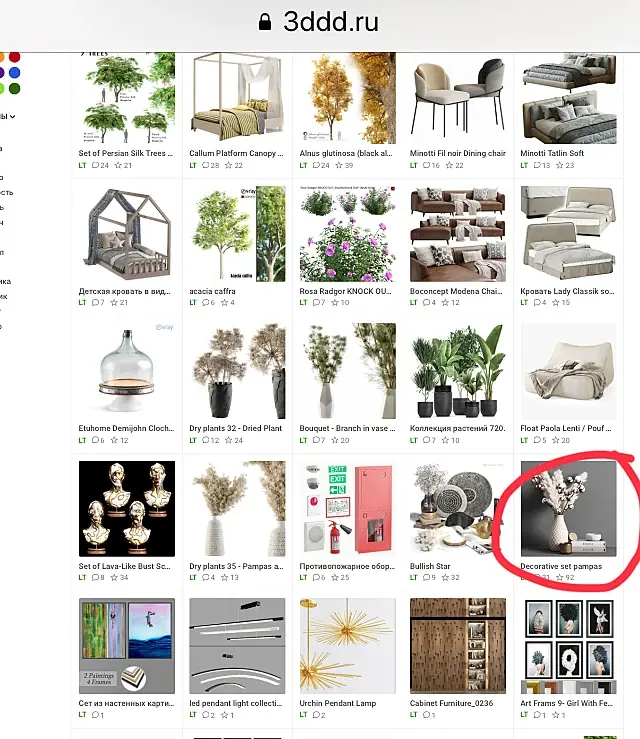The width and height of the screenshot is (640, 739).
Task: Open the Etuhome Demijohn Cloche thumbnail
Action: pos(127,371)
